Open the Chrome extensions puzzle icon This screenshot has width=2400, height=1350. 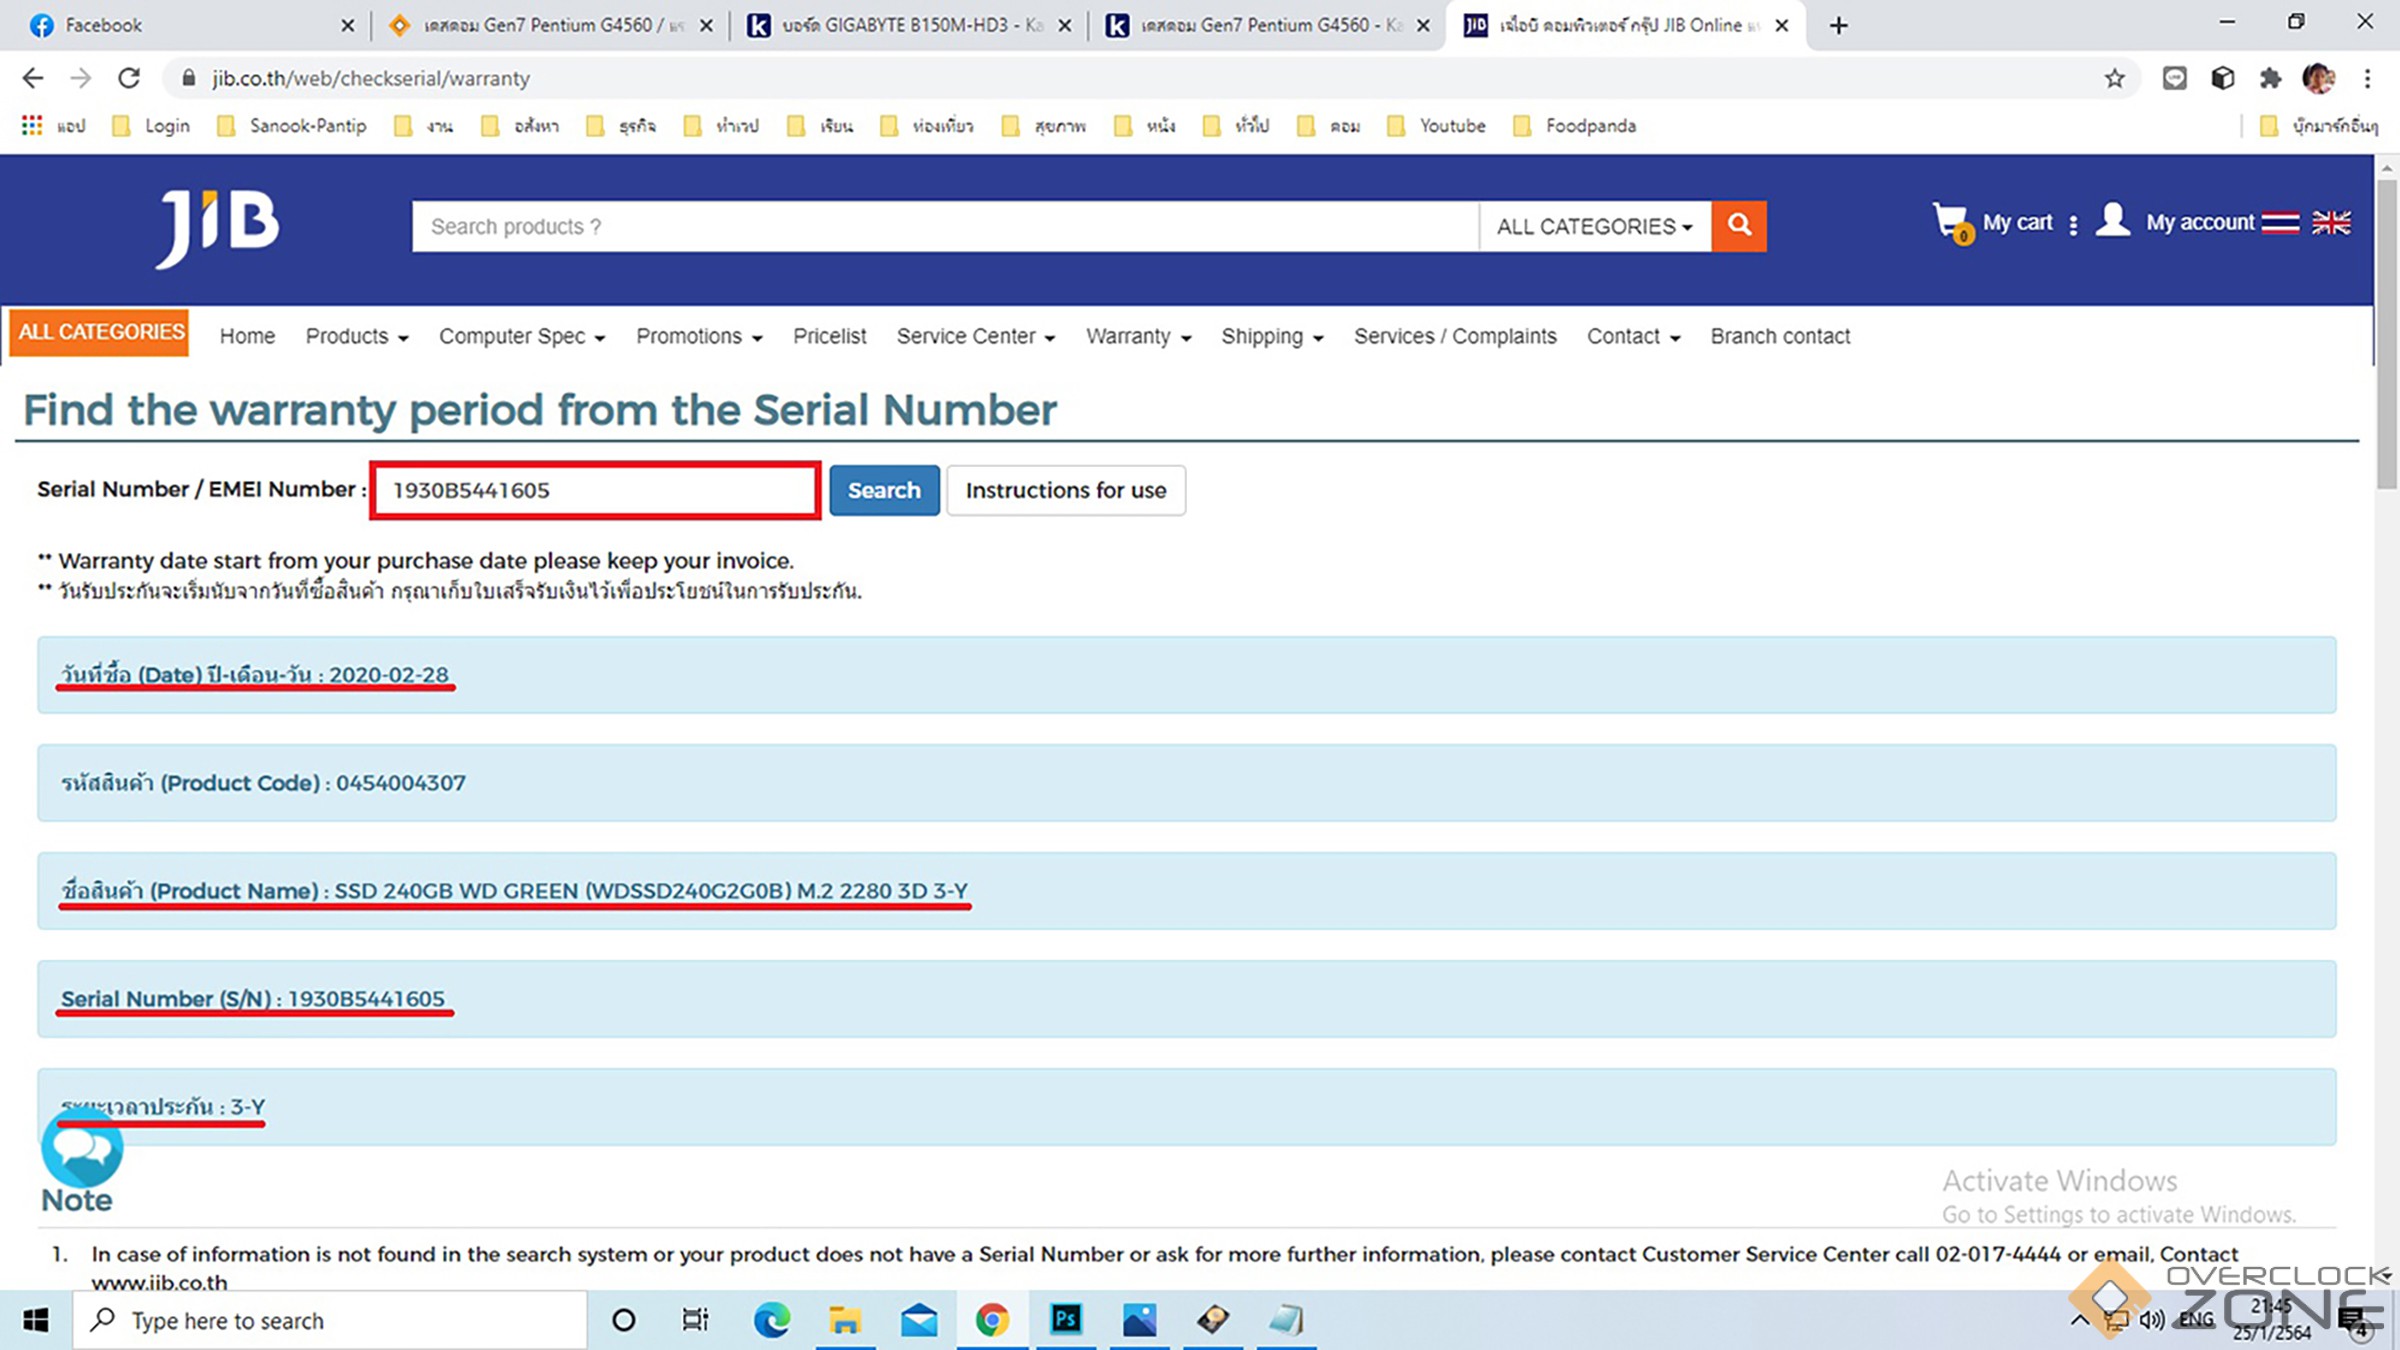[x=2270, y=78]
